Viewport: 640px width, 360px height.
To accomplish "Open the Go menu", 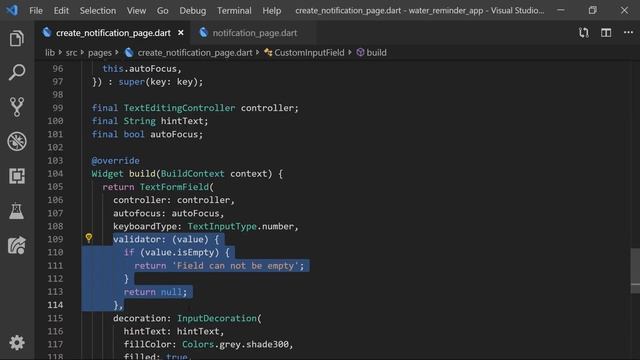I will tap(162, 11).
